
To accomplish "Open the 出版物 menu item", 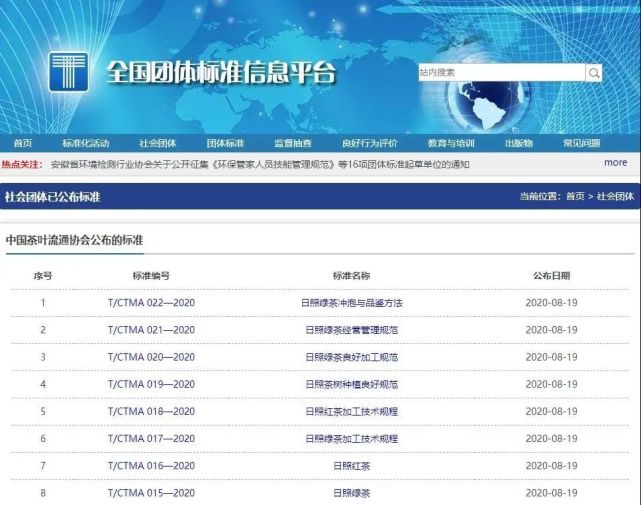I will (519, 143).
